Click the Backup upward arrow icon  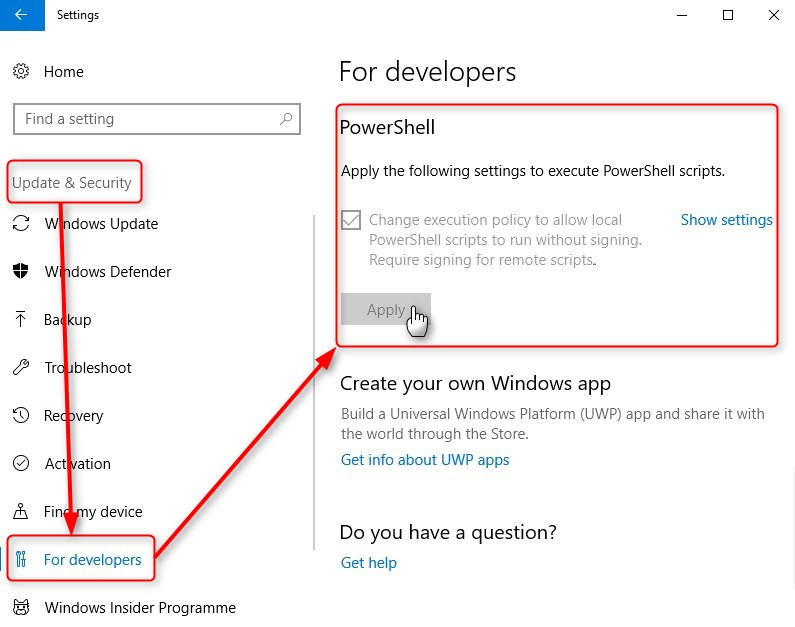click(20, 319)
